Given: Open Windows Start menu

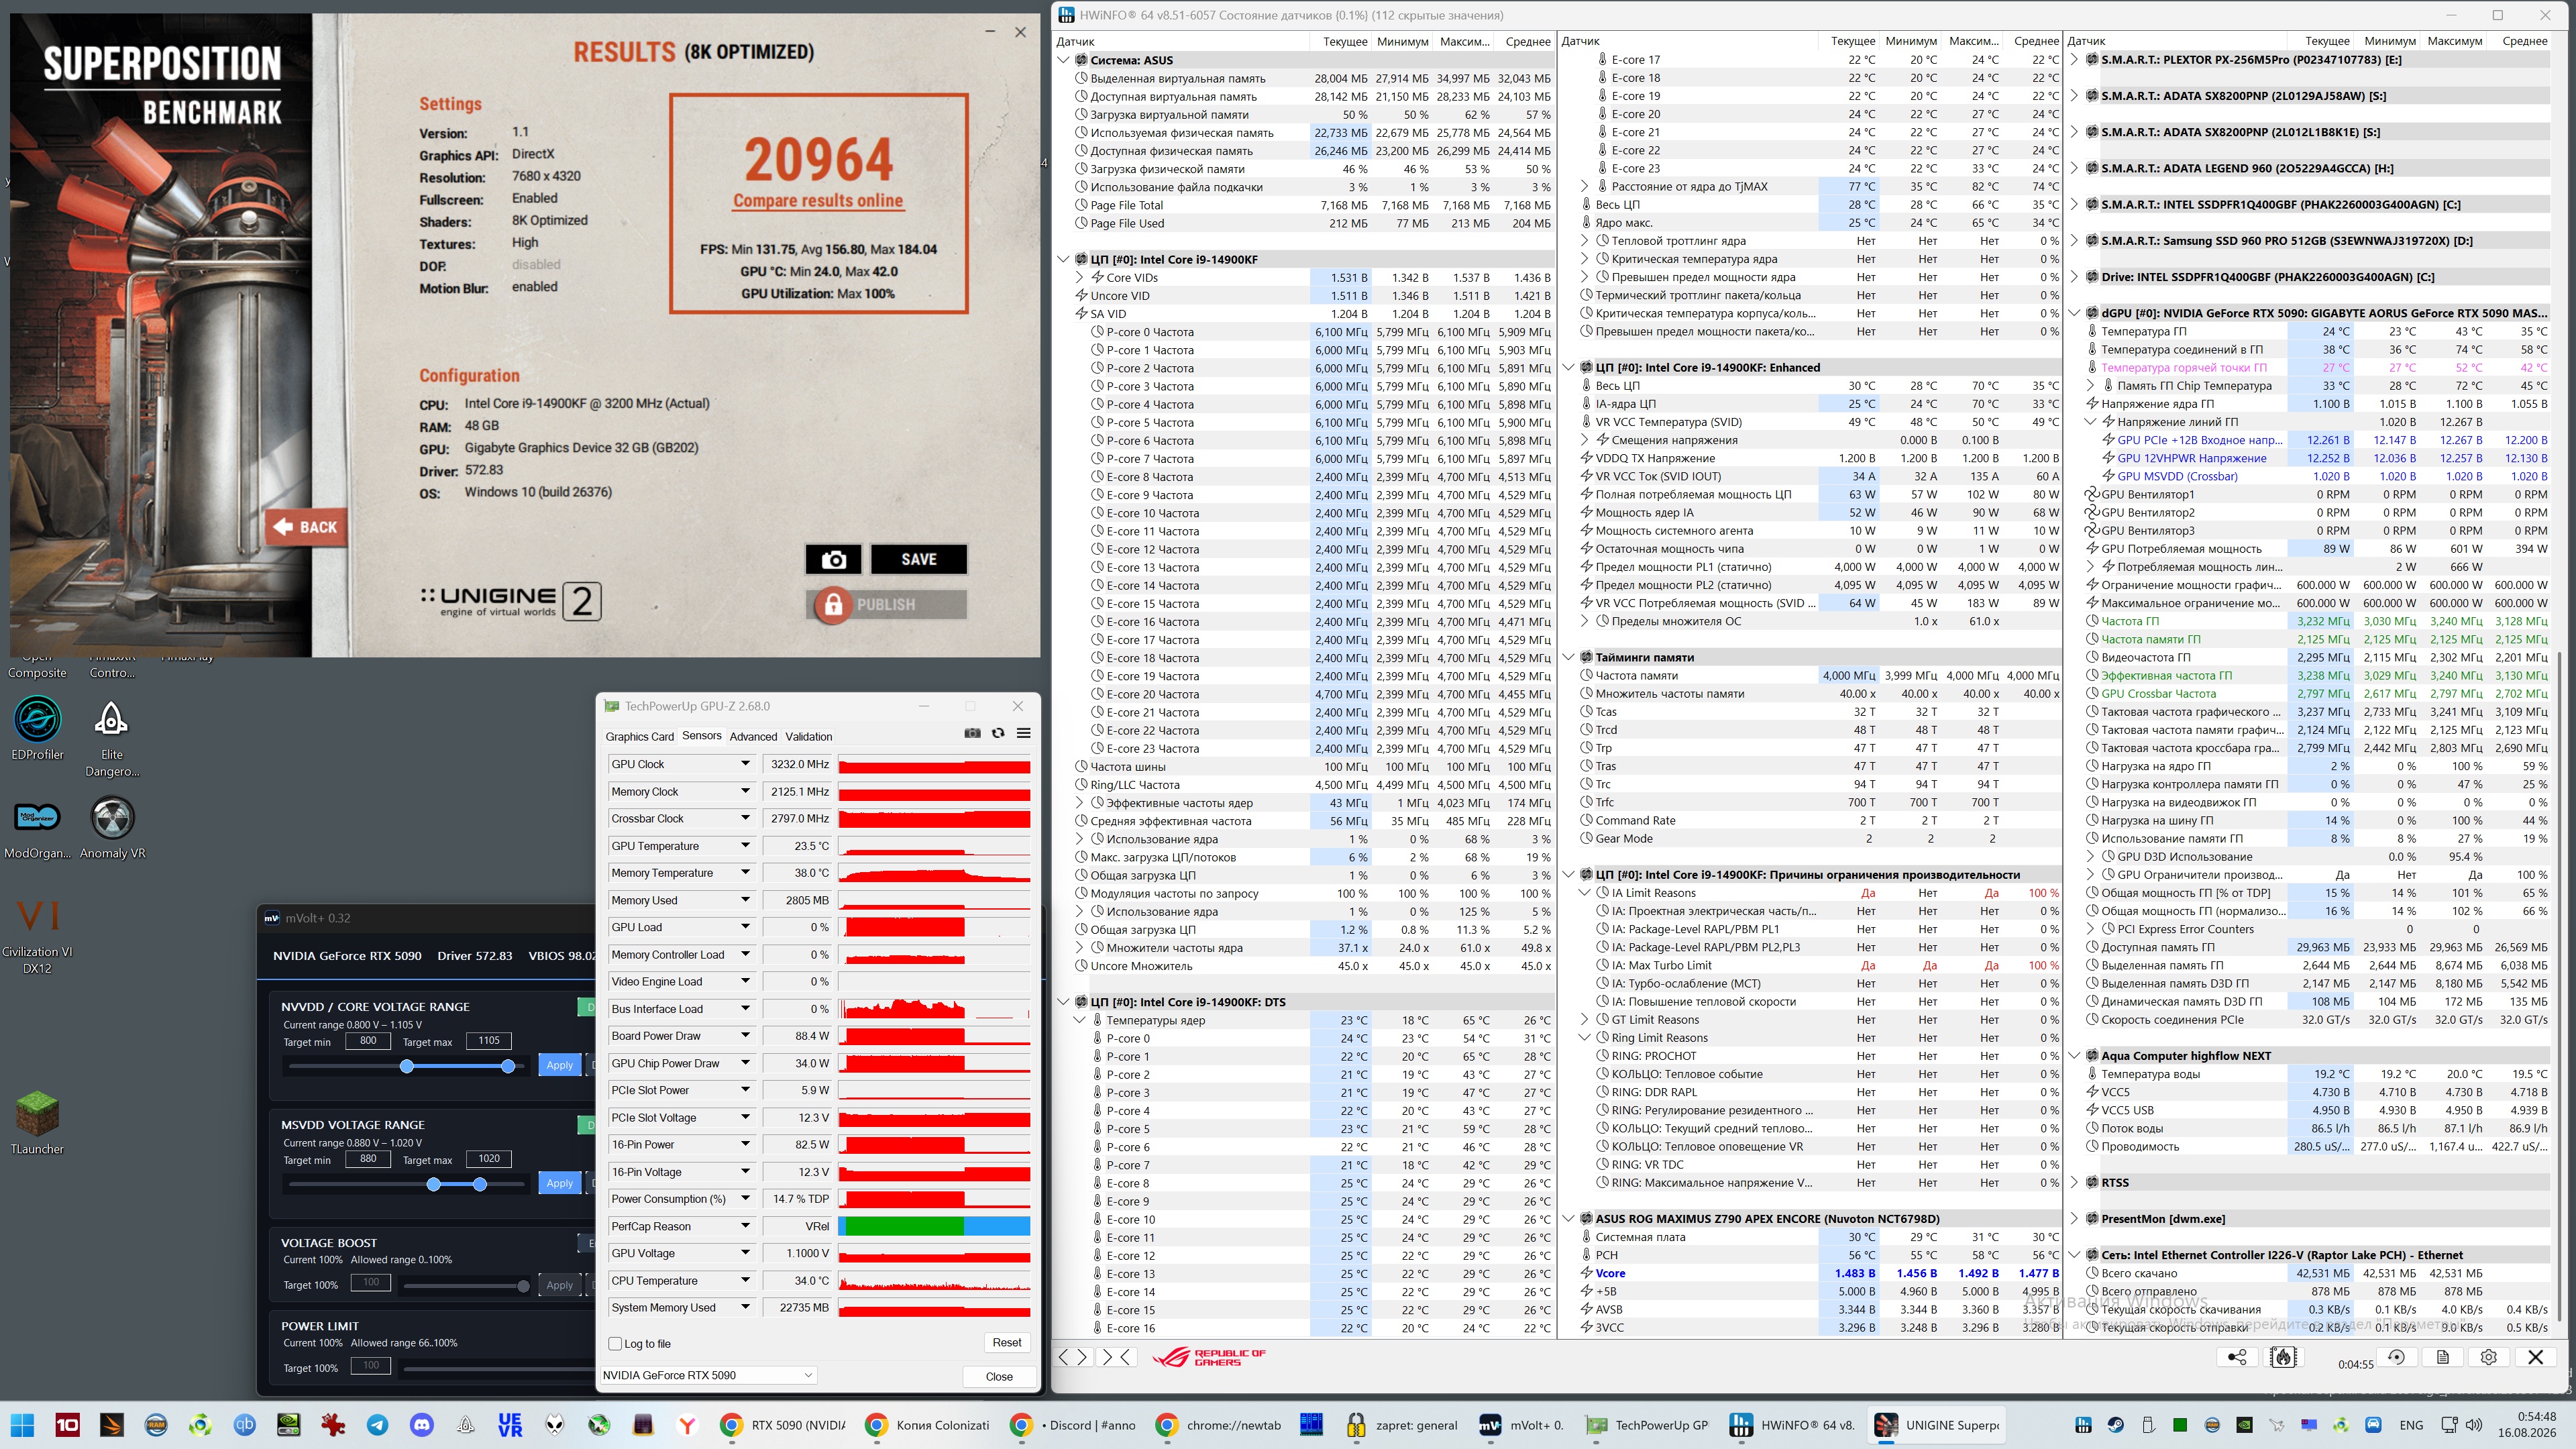Looking at the screenshot, I should pos(22,1425).
